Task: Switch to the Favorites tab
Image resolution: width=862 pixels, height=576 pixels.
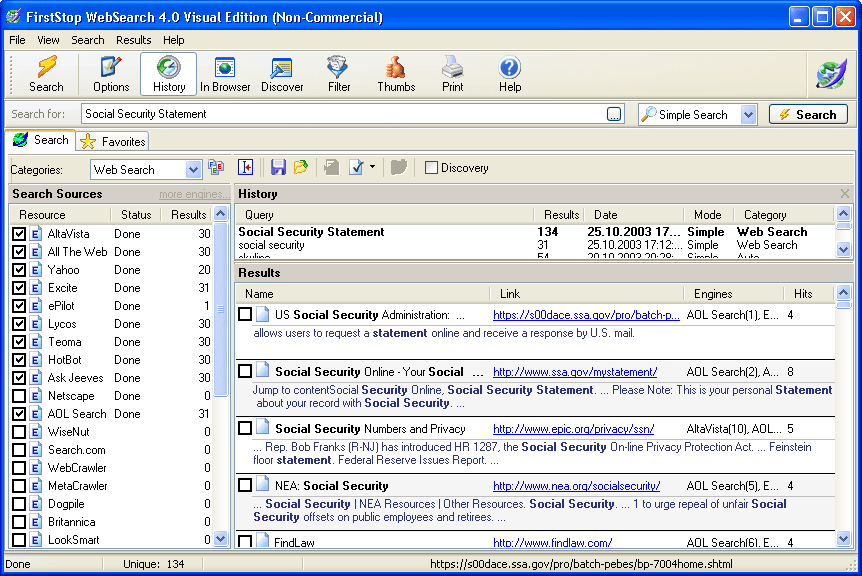Action: click(113, 141)
